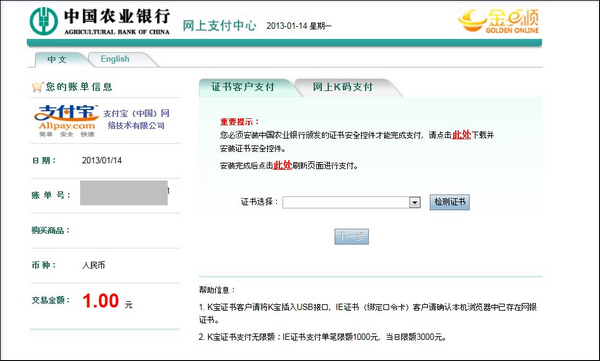This screenshot has width=600, height=361.
Task: Select the 证书客户支付 tab
Action: pos(243,87)
